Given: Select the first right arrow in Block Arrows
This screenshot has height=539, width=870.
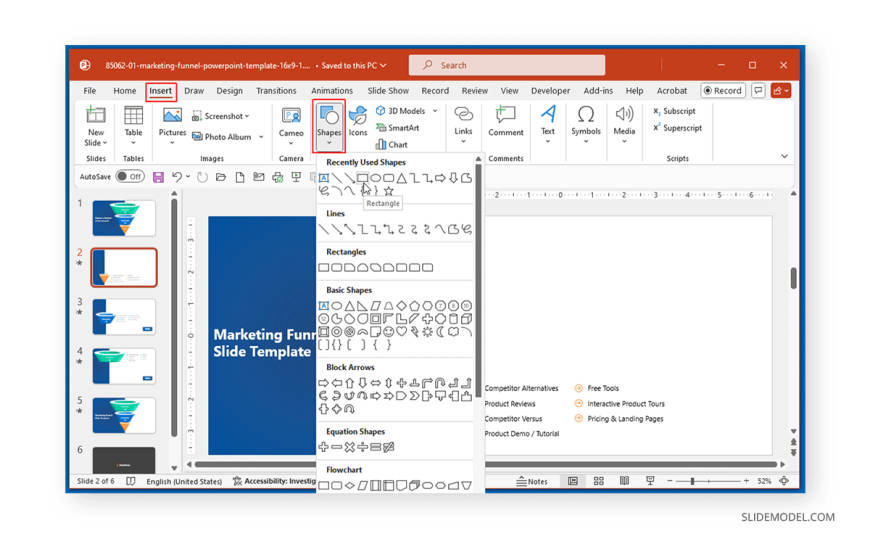Looking at the screenshot, I should point(323,383).
